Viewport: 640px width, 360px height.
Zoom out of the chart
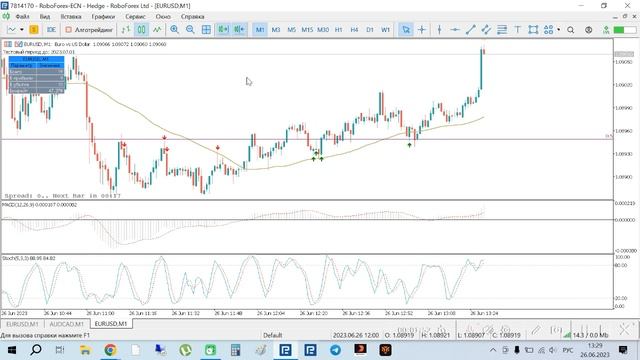coord(190,30)
